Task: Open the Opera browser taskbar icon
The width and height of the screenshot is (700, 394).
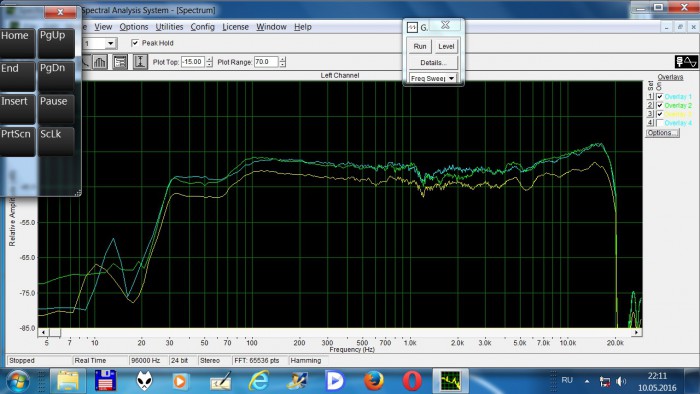Action: click(412, 382)
